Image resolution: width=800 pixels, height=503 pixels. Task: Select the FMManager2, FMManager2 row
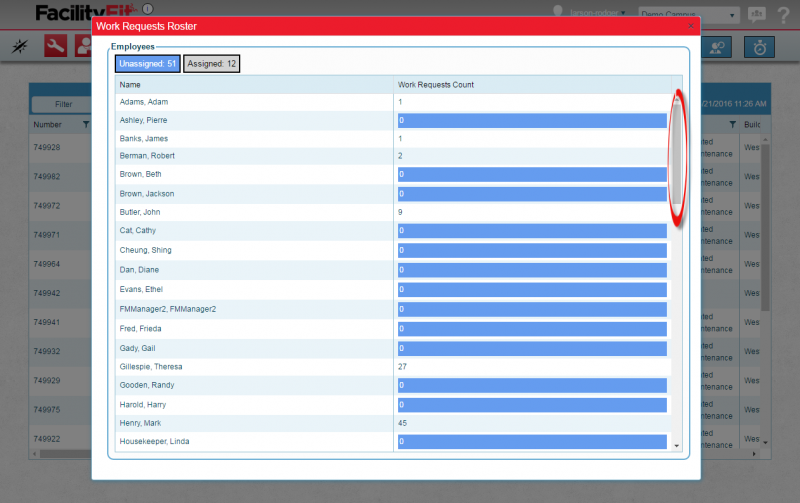[393, 309]
